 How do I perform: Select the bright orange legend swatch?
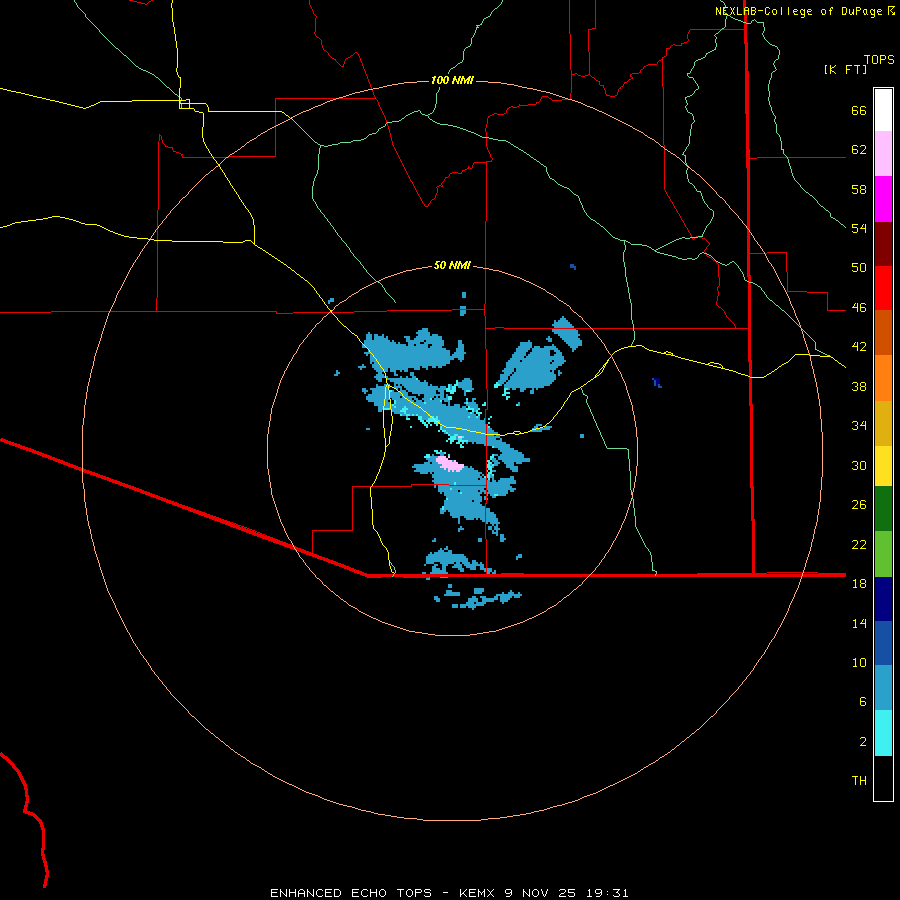[x=883, y=377]
